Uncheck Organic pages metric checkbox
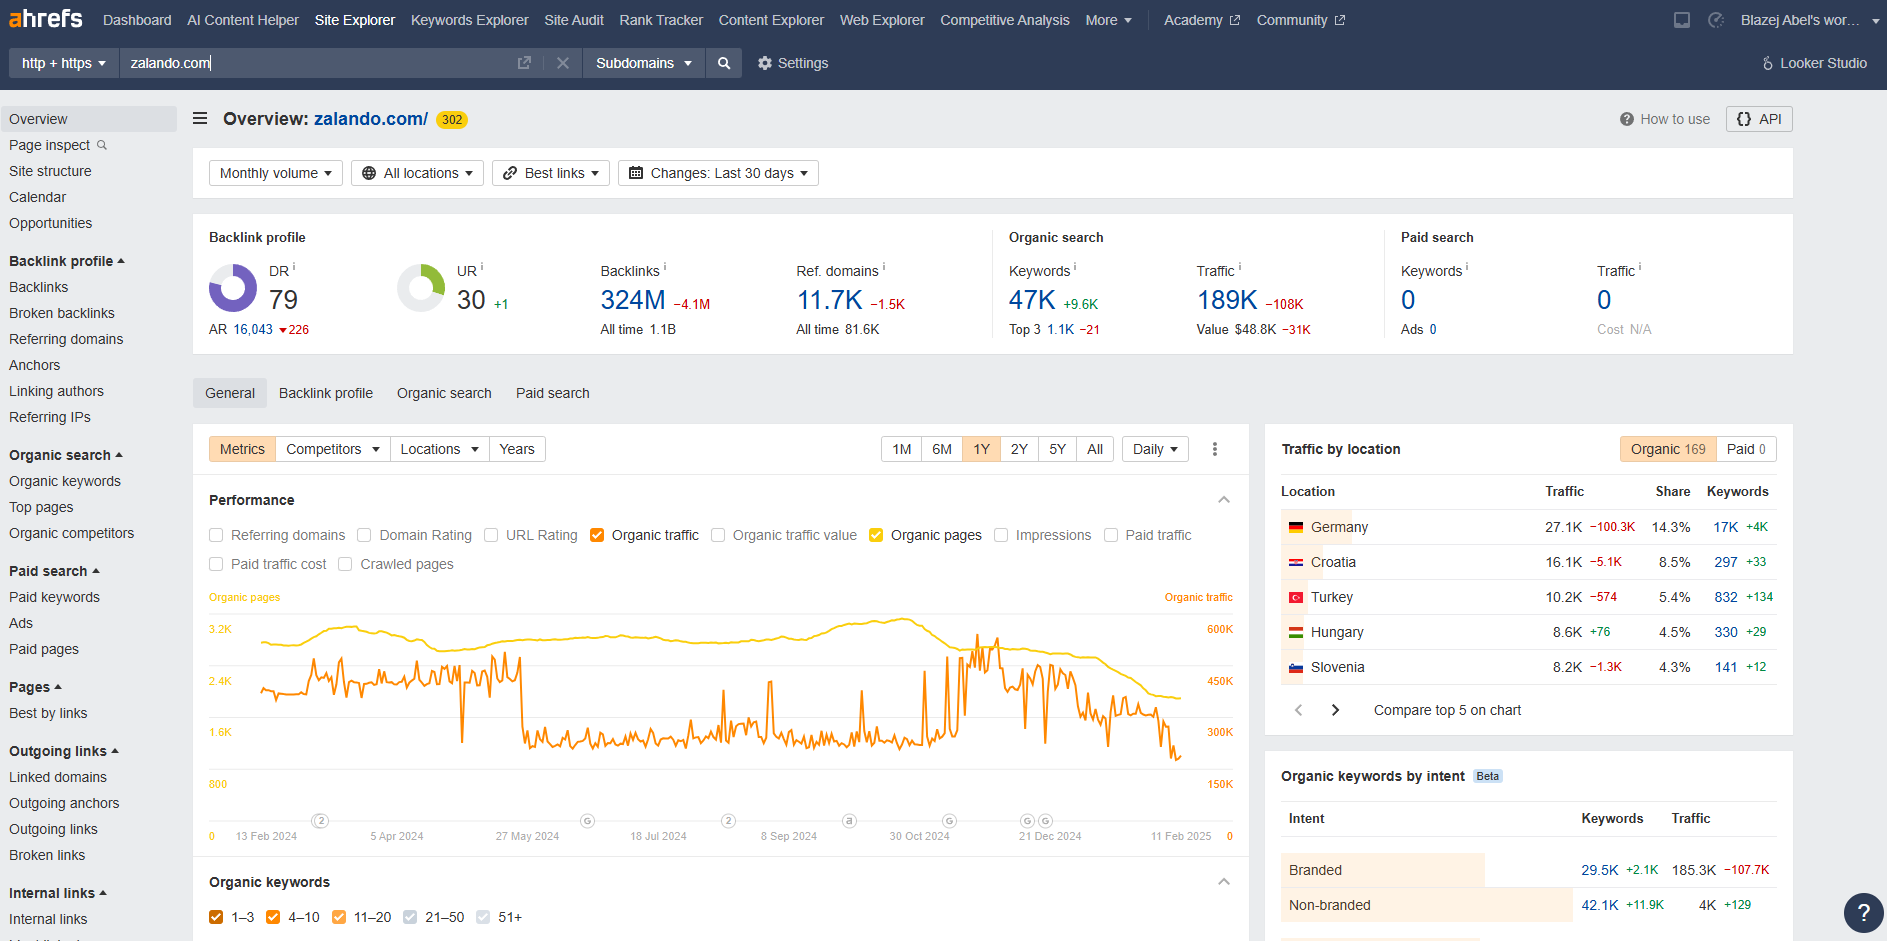1887x941 pixels. pyautogui.click(x=876, y=535)
